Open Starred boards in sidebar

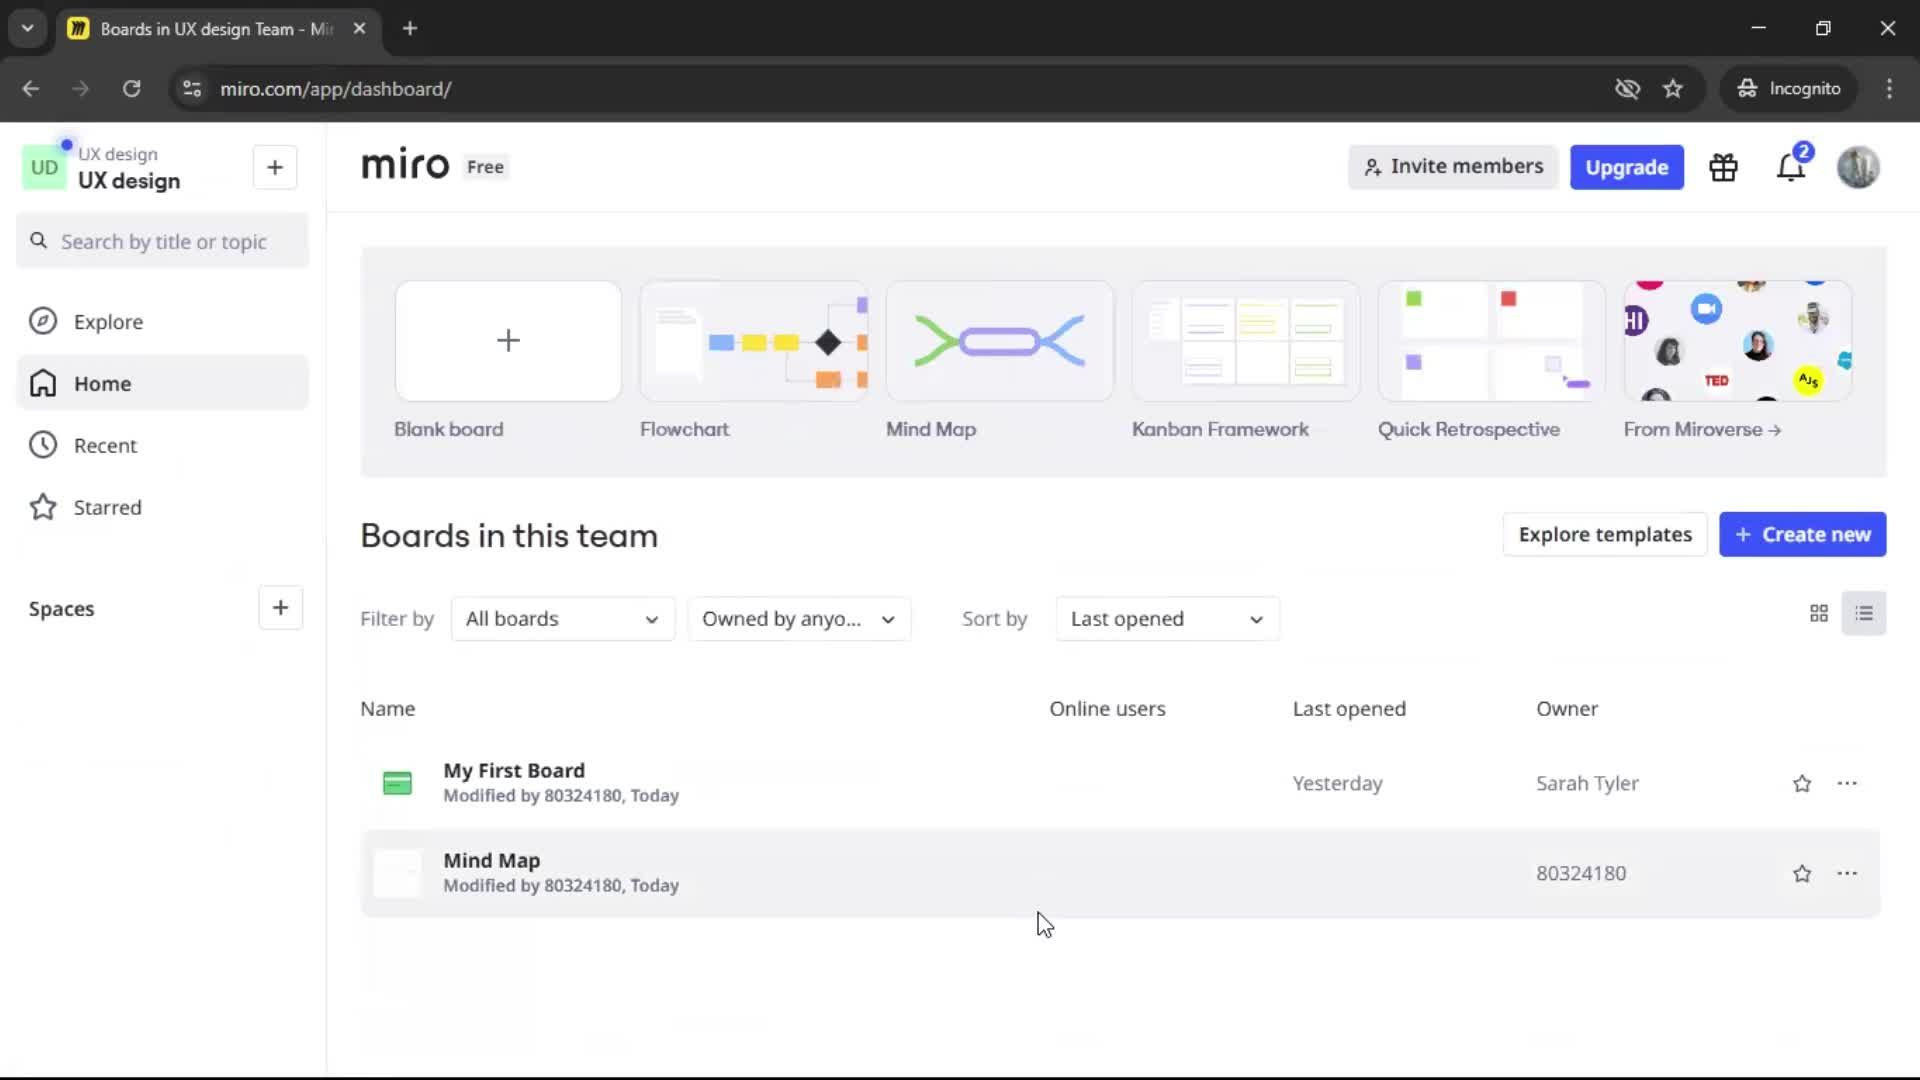click(163, 508)
